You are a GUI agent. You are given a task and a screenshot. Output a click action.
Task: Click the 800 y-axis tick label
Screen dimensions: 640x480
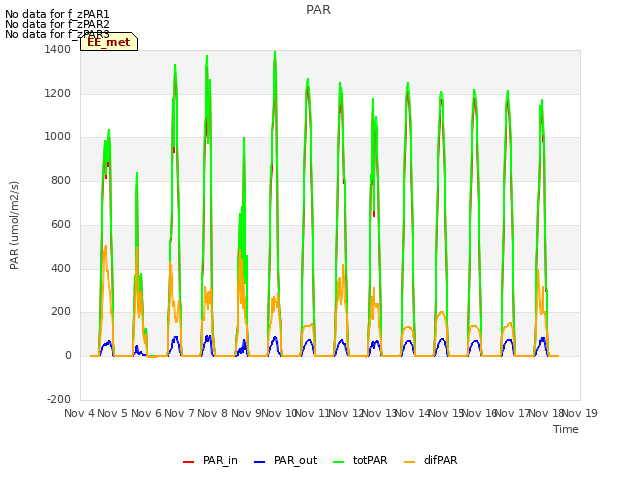point(61,180)
